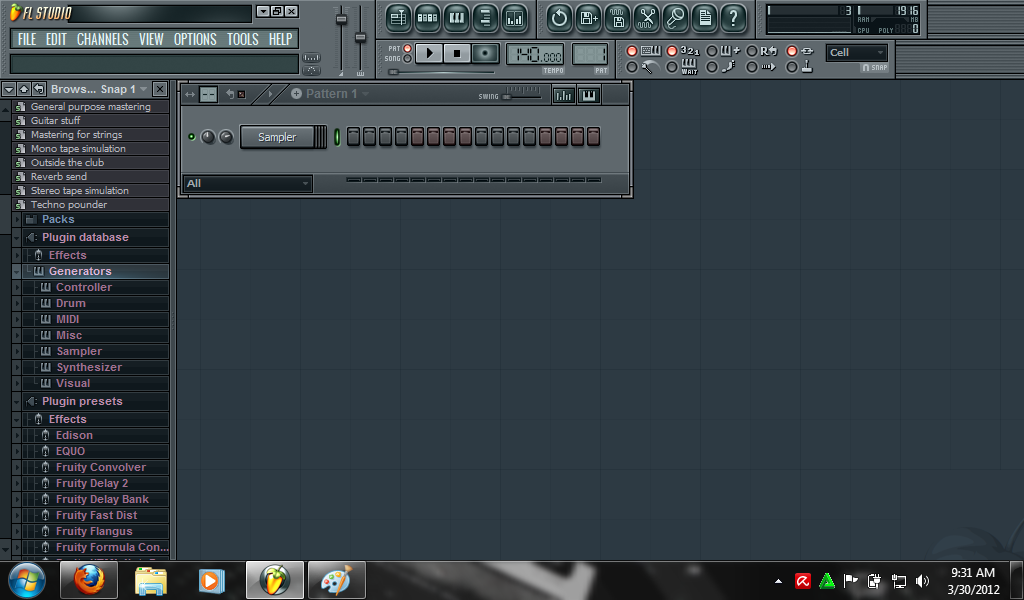
Task: Open the OPTIONS menu
Action: pos(195,39)
